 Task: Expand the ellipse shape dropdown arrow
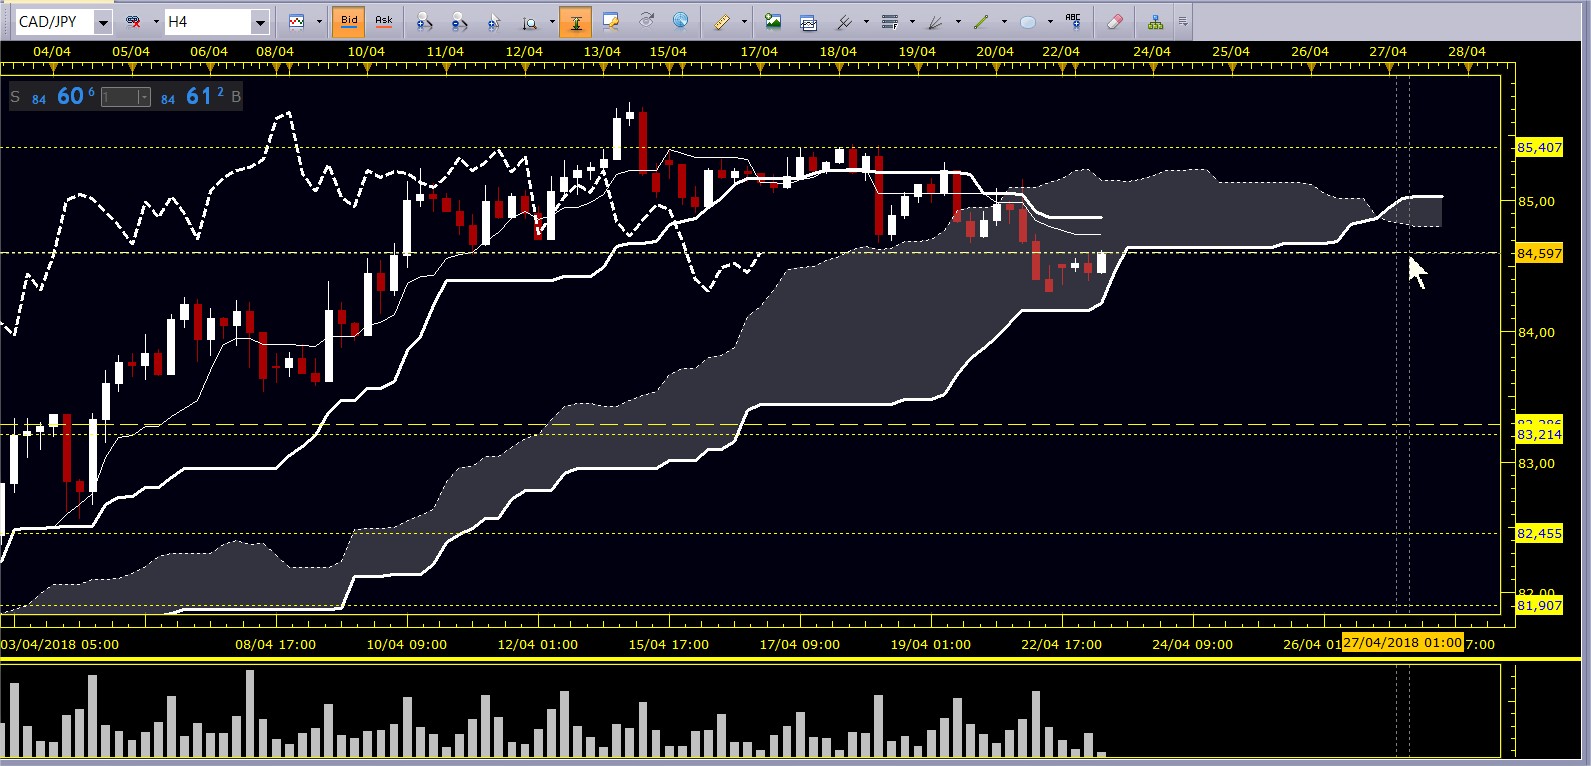pos(1050,21)
